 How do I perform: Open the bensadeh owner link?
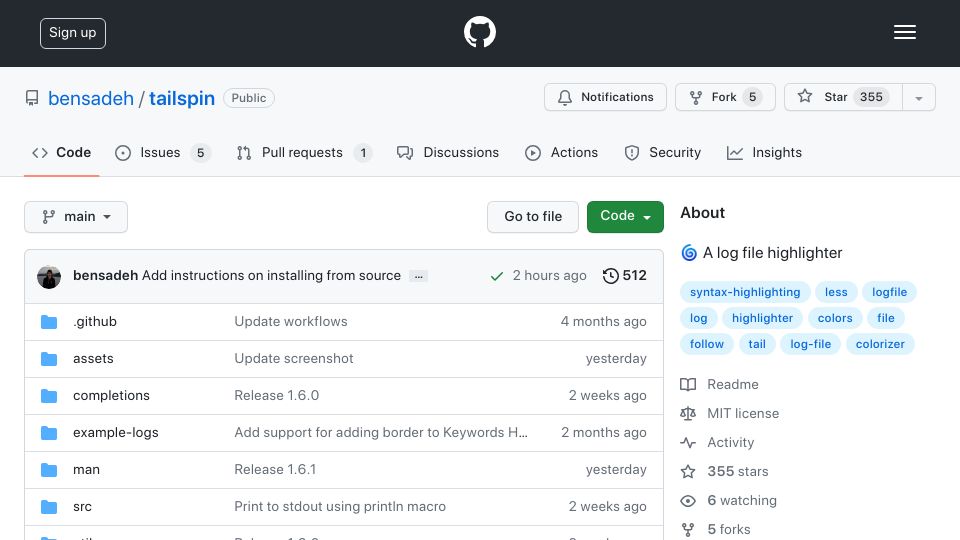point(91,98)
